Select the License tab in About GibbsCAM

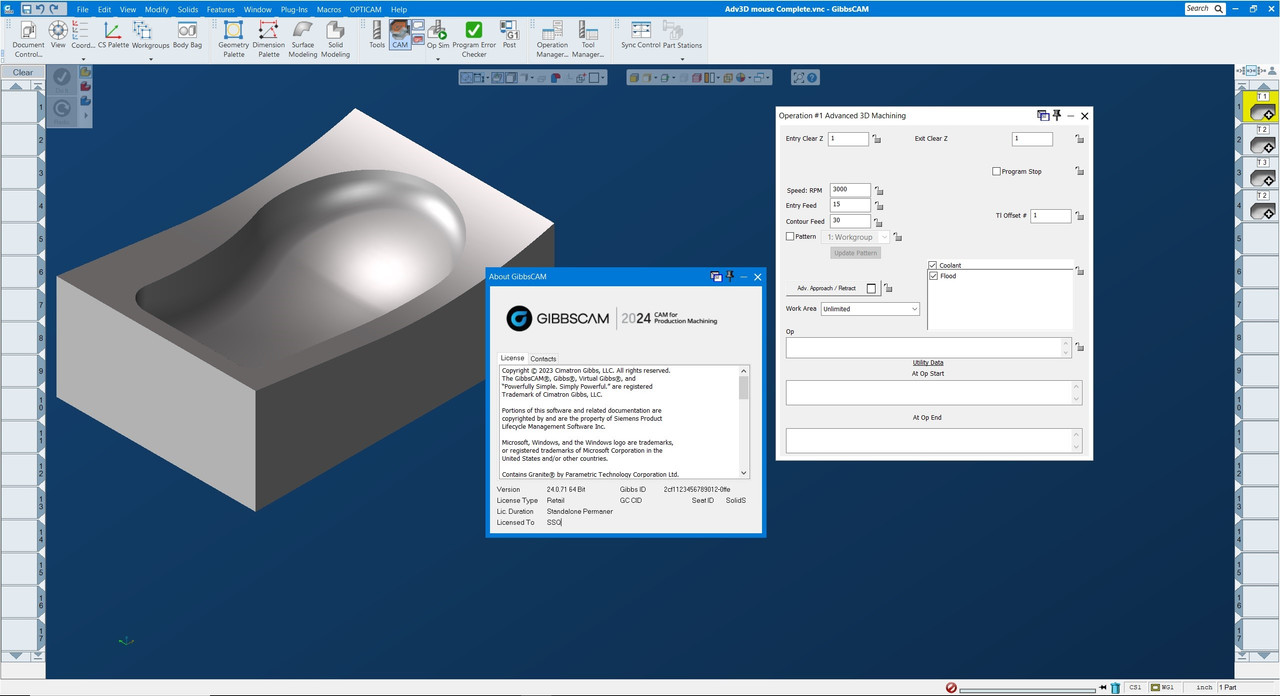[x=512, y=358]
